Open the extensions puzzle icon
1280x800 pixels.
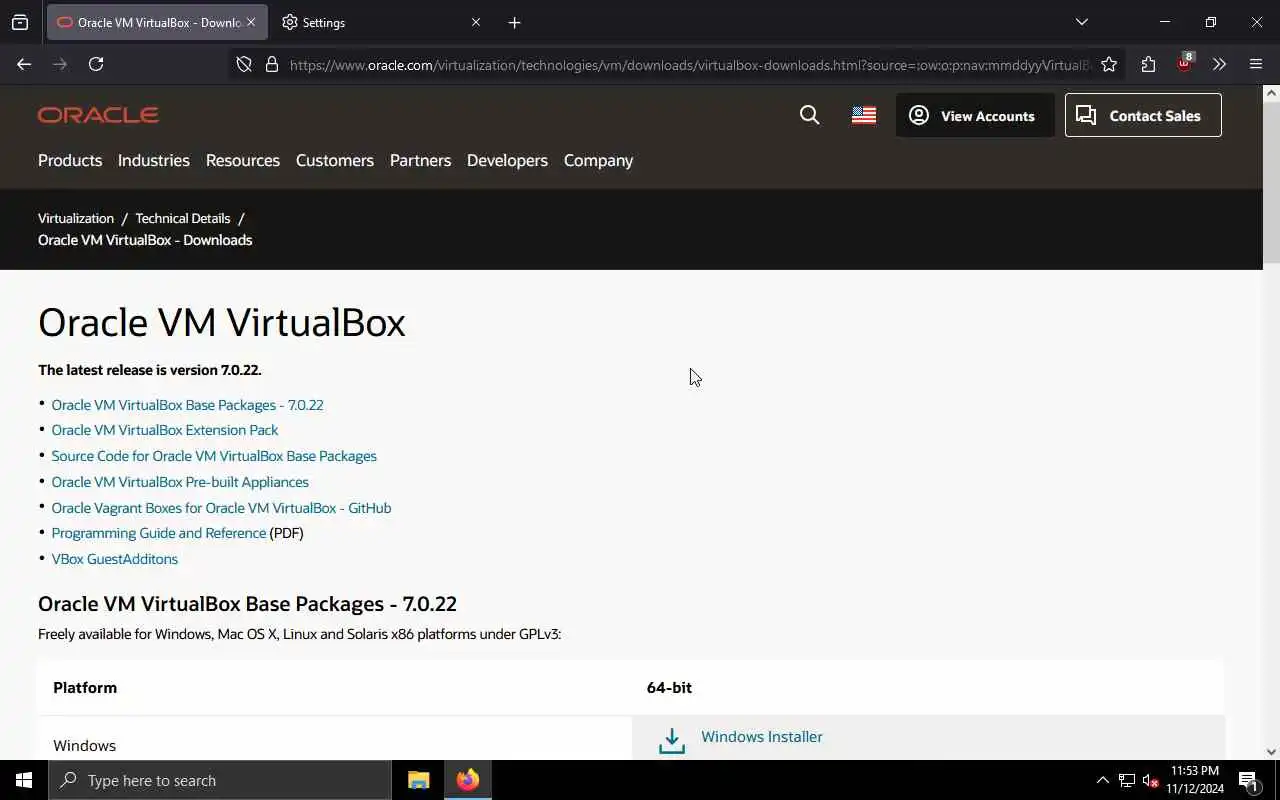(x=1148, y=64)
